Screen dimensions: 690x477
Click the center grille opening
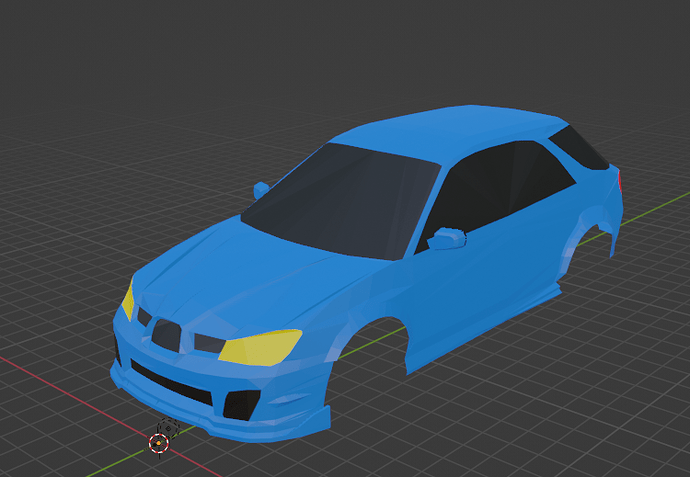pos(165,334)
